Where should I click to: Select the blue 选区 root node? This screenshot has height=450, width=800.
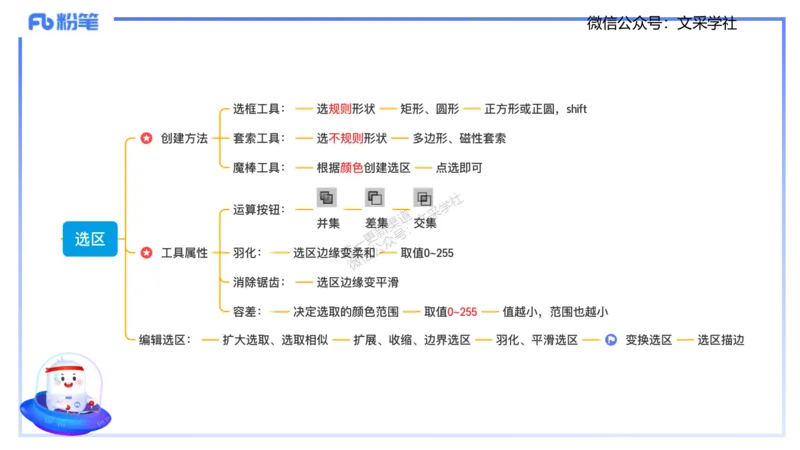click(x=90, y=239)
